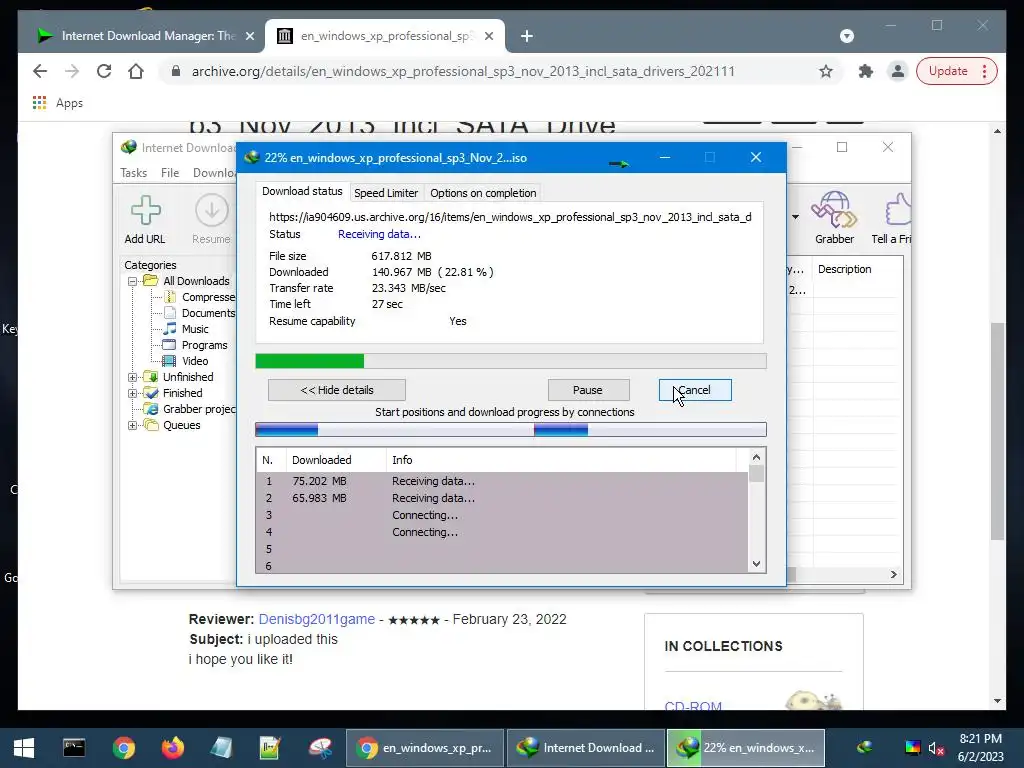This screenshot has height=768, width=1024.
Task: Click the archive.org address bar
Action: coord(463,71)
